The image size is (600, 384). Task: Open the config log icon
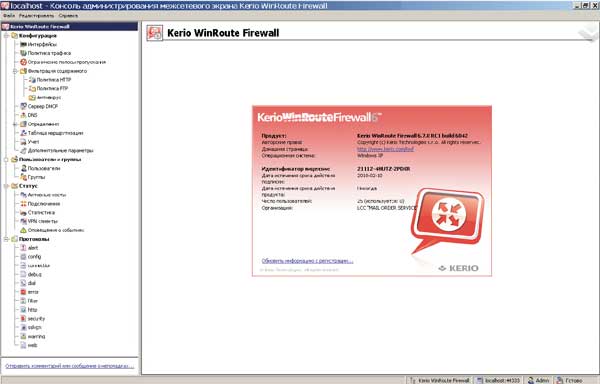[23, 257]
